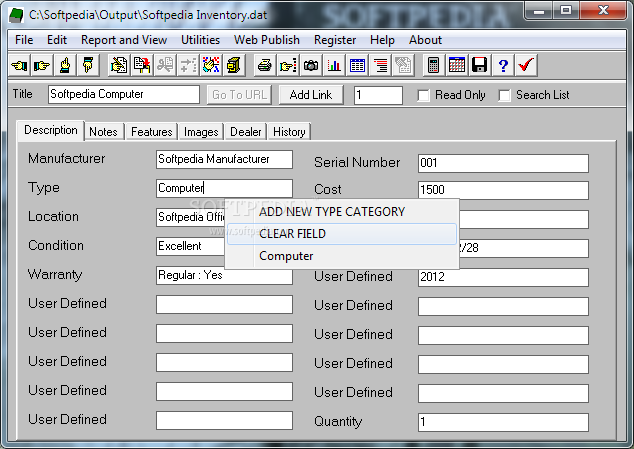Click the camera icon in toolbar
Viewport: 634px width, 449px height.
coord(311,65)
